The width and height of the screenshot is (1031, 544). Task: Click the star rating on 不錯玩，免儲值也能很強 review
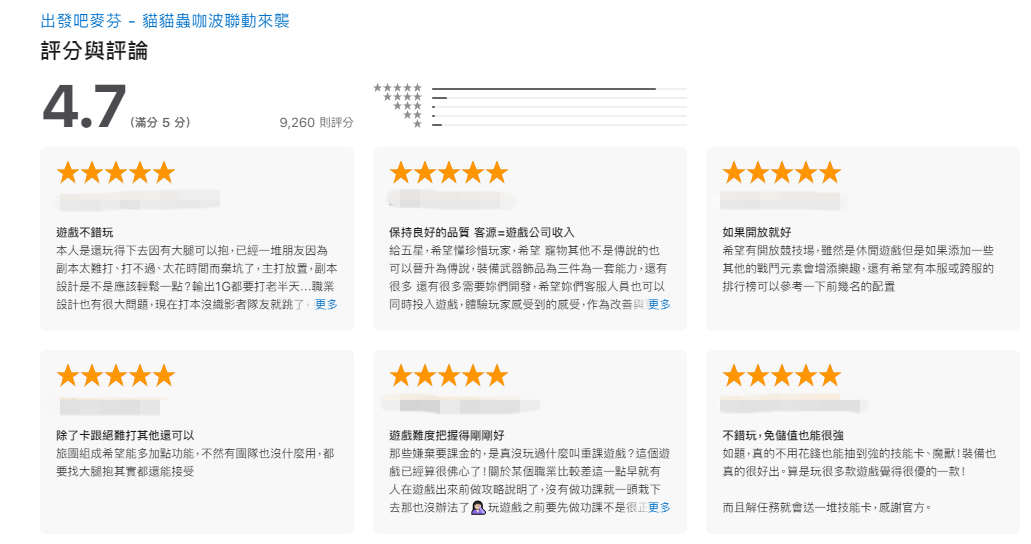pos(782,376)
